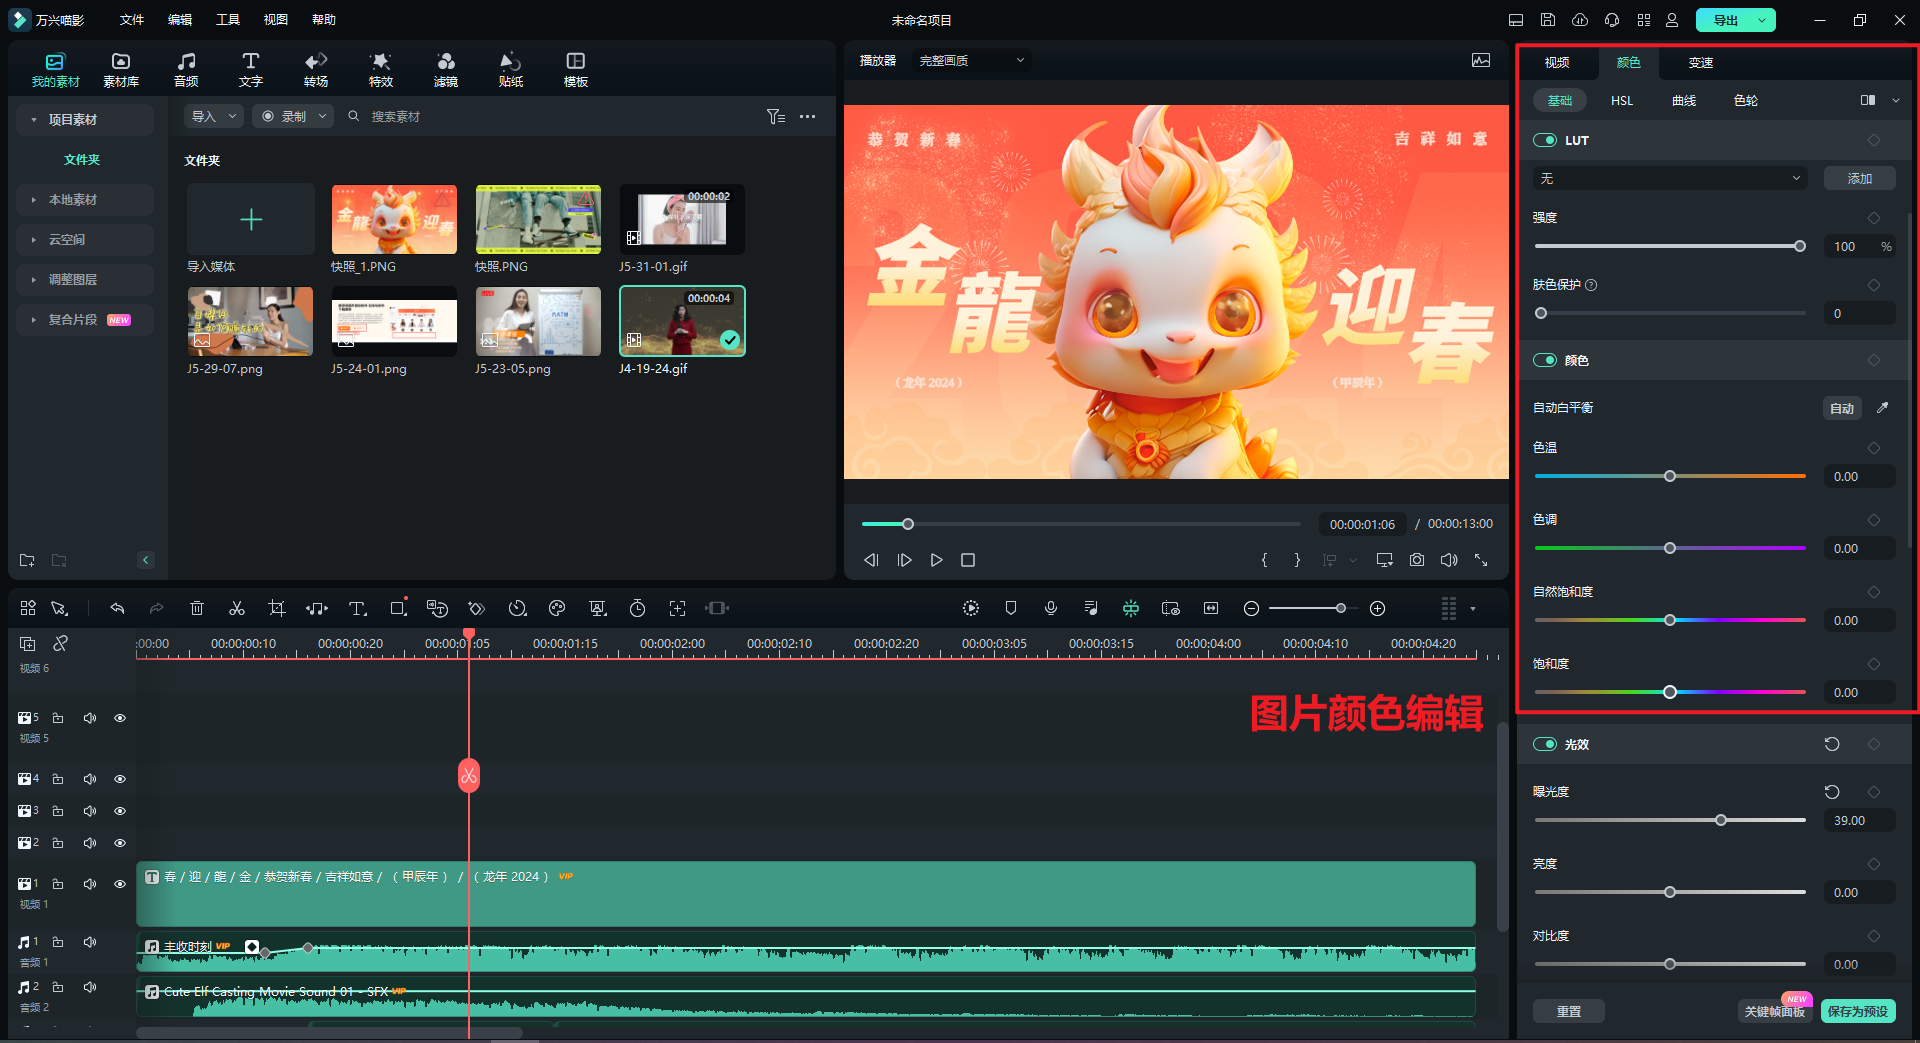This screenshot has width=1920, height=1043.
Task: Open the 完整画质 quality dropdown
Action: 971,61
